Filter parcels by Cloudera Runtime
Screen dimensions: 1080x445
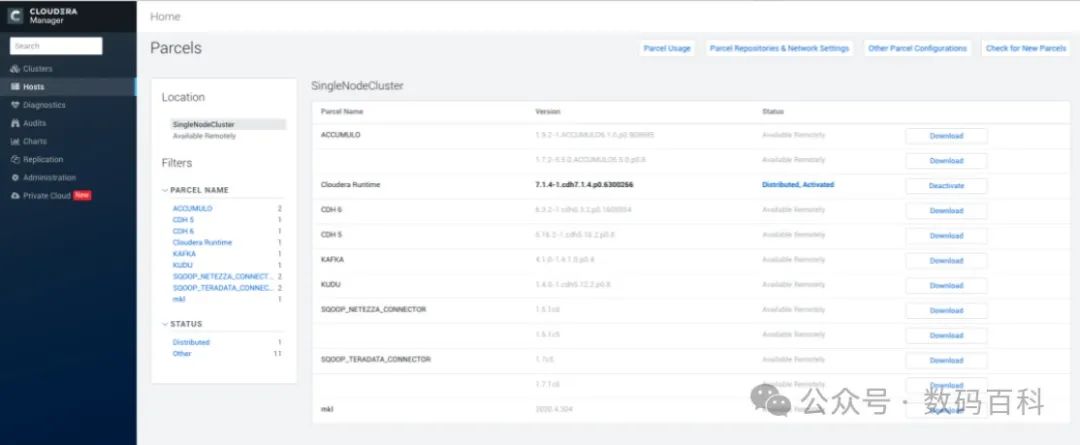202,242
